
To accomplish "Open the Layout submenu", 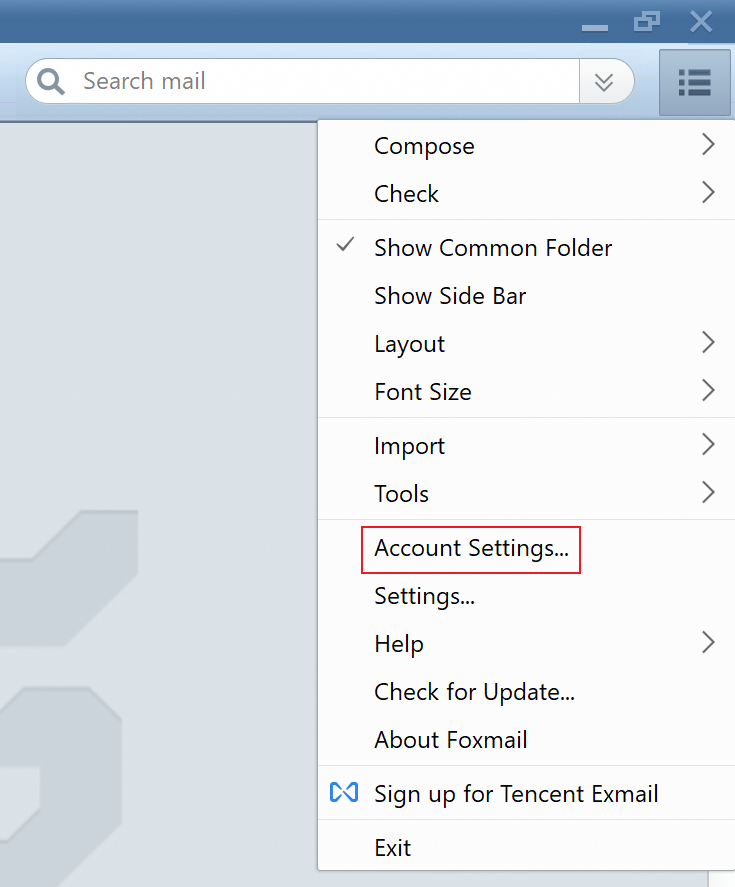I will coord(410,344).
